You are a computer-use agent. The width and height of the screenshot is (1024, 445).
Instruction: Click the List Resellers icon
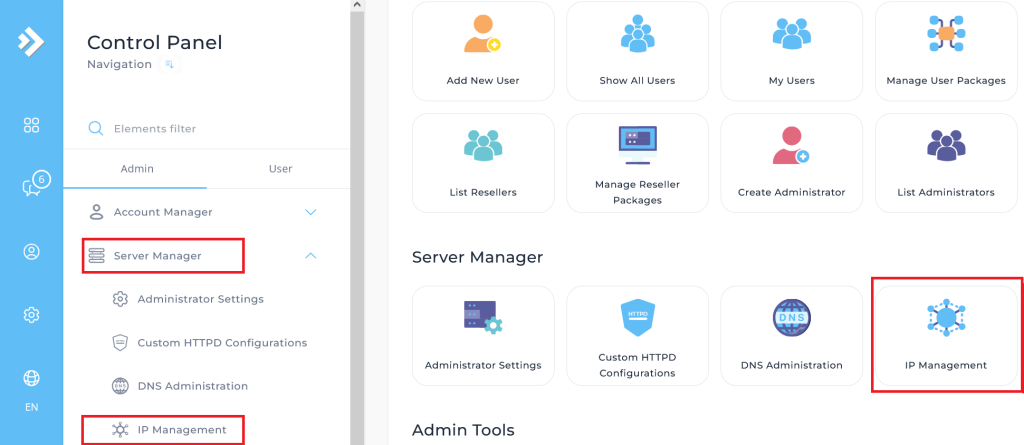pos(483,147)
